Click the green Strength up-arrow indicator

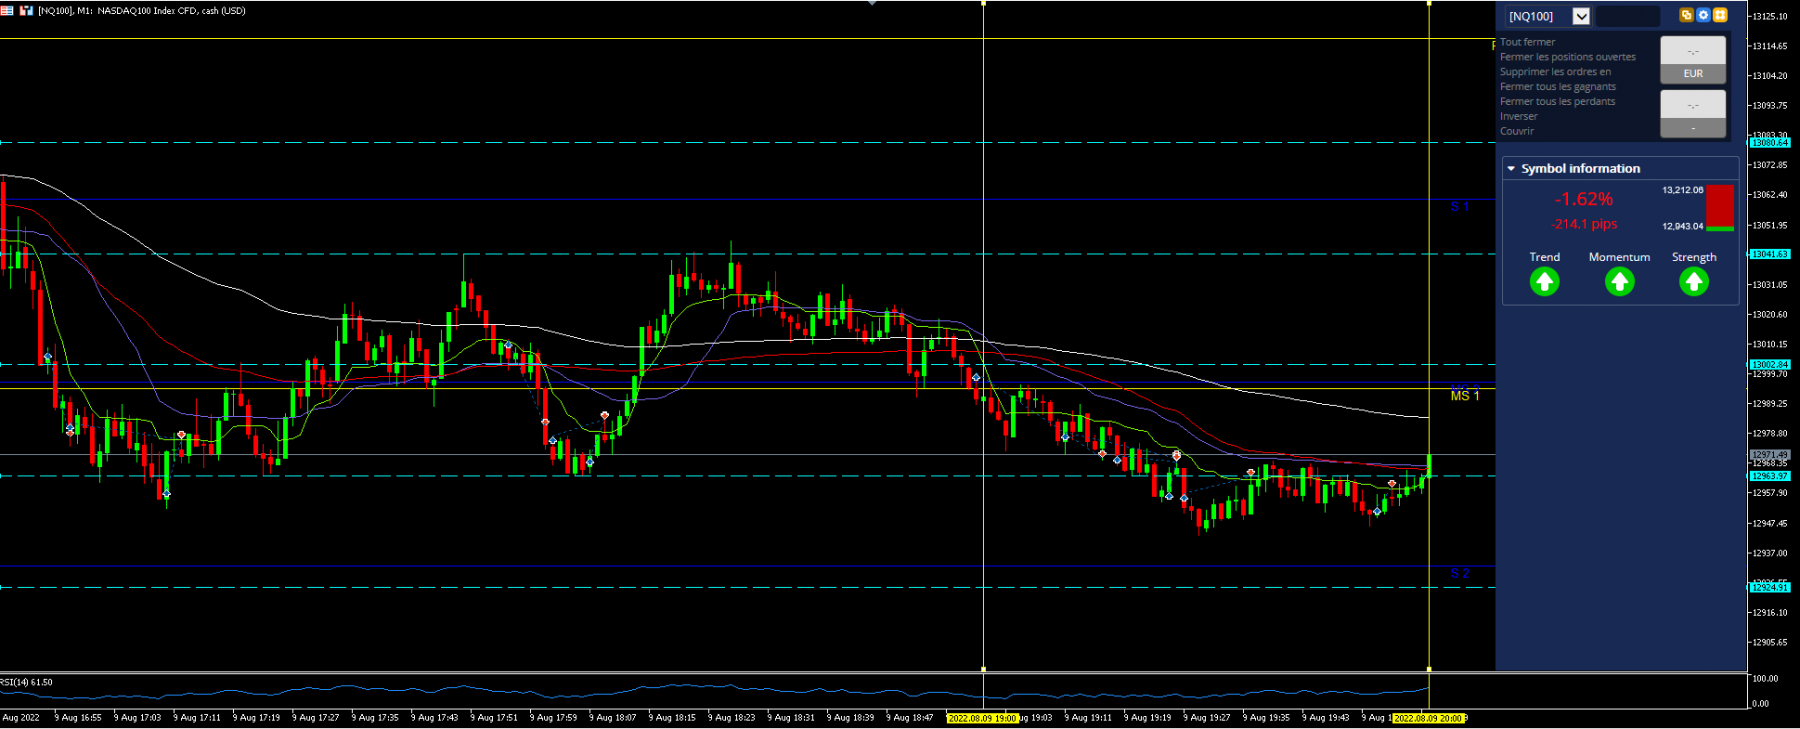tap(1694, 282)
